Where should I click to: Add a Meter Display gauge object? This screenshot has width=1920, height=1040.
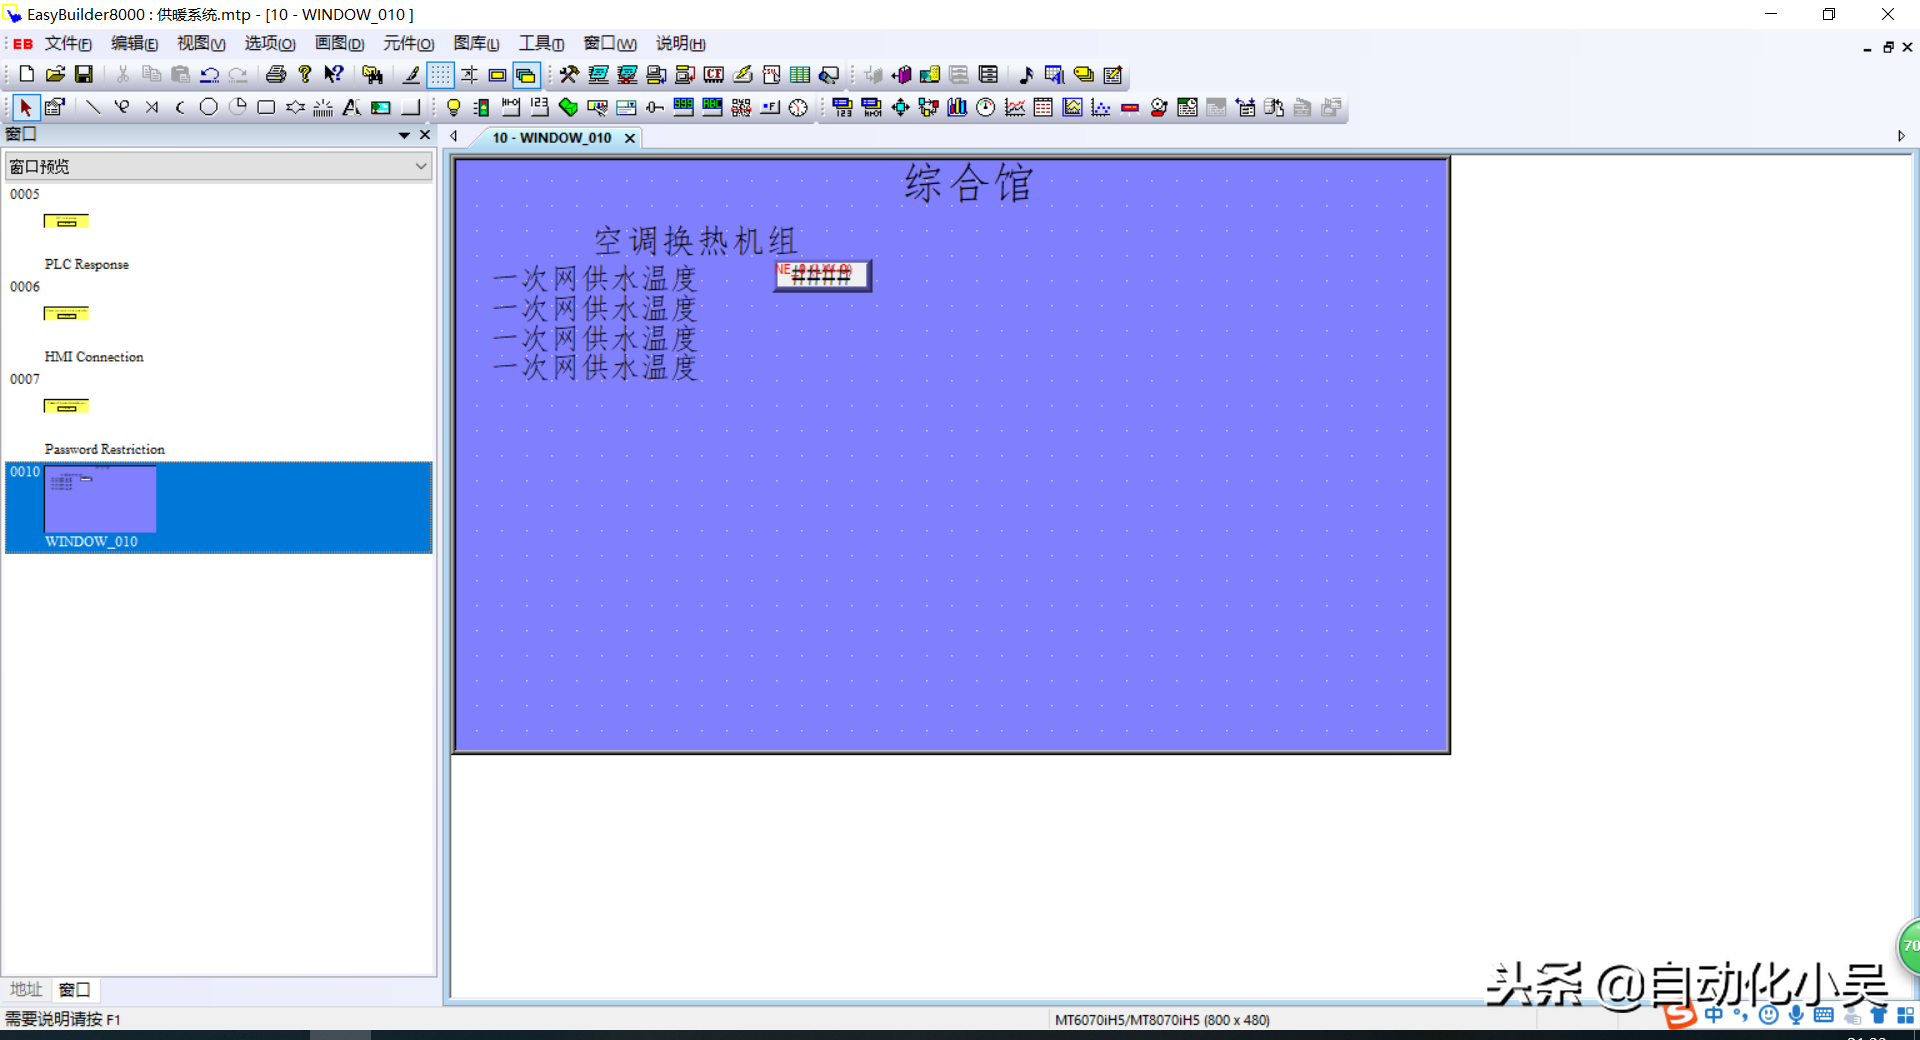[986, 107]
